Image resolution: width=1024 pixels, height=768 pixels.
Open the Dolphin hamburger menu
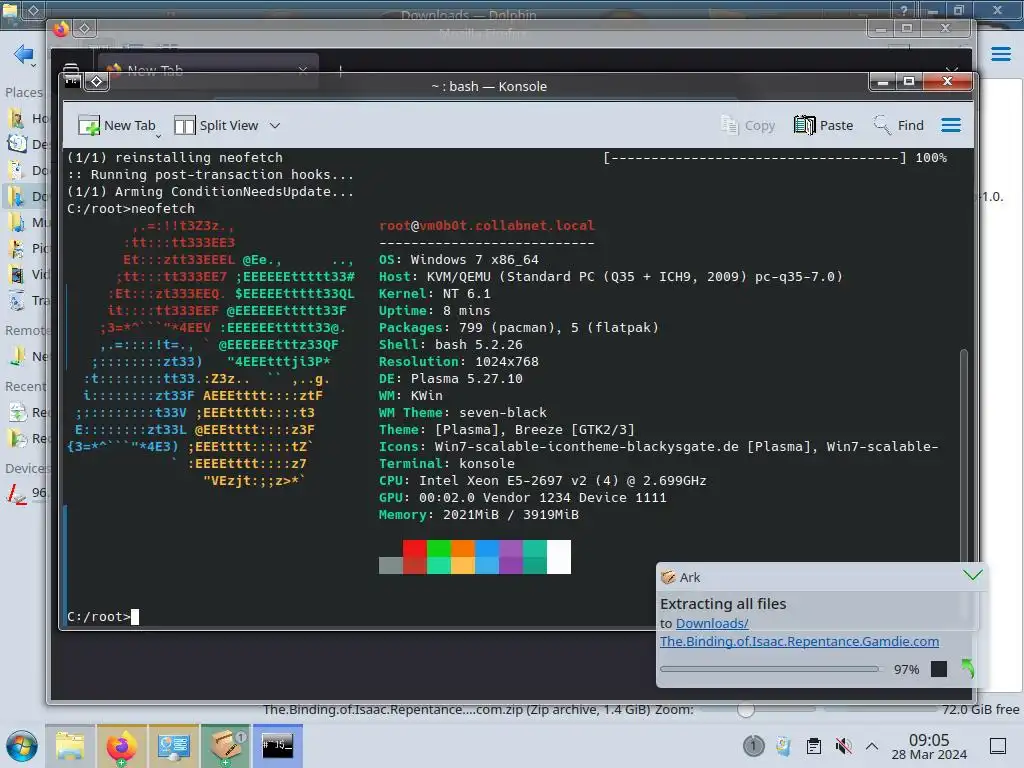click(1000, 54)
